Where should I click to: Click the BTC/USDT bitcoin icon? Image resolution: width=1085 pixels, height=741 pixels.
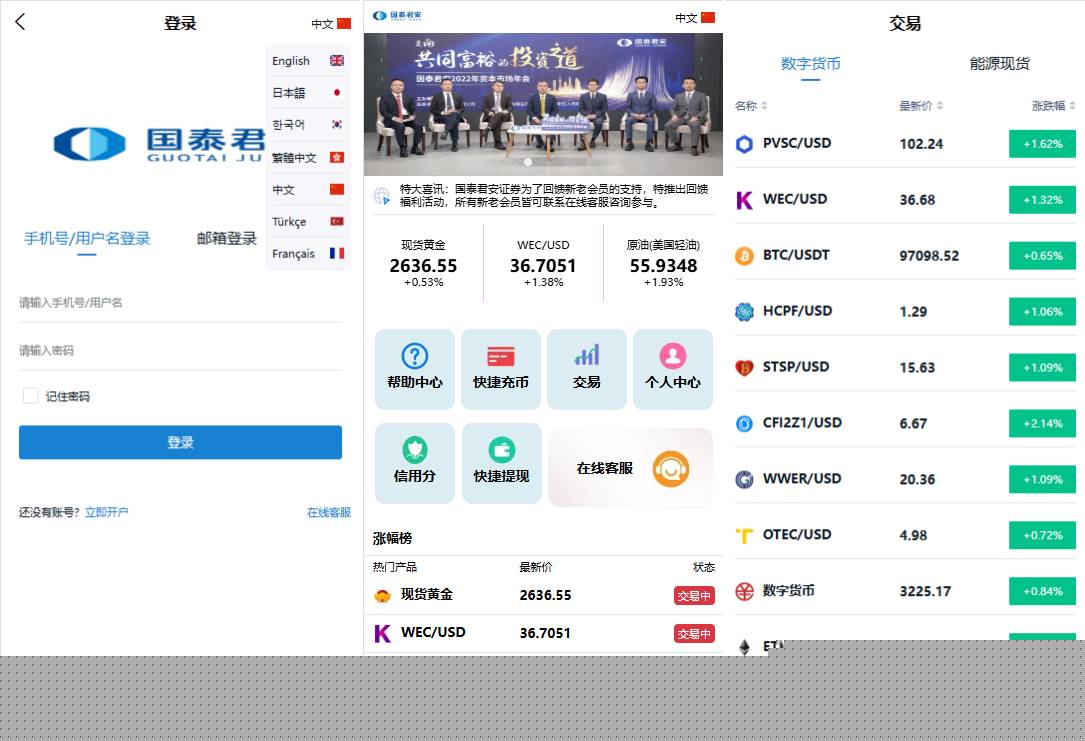(x=744, y=256)
